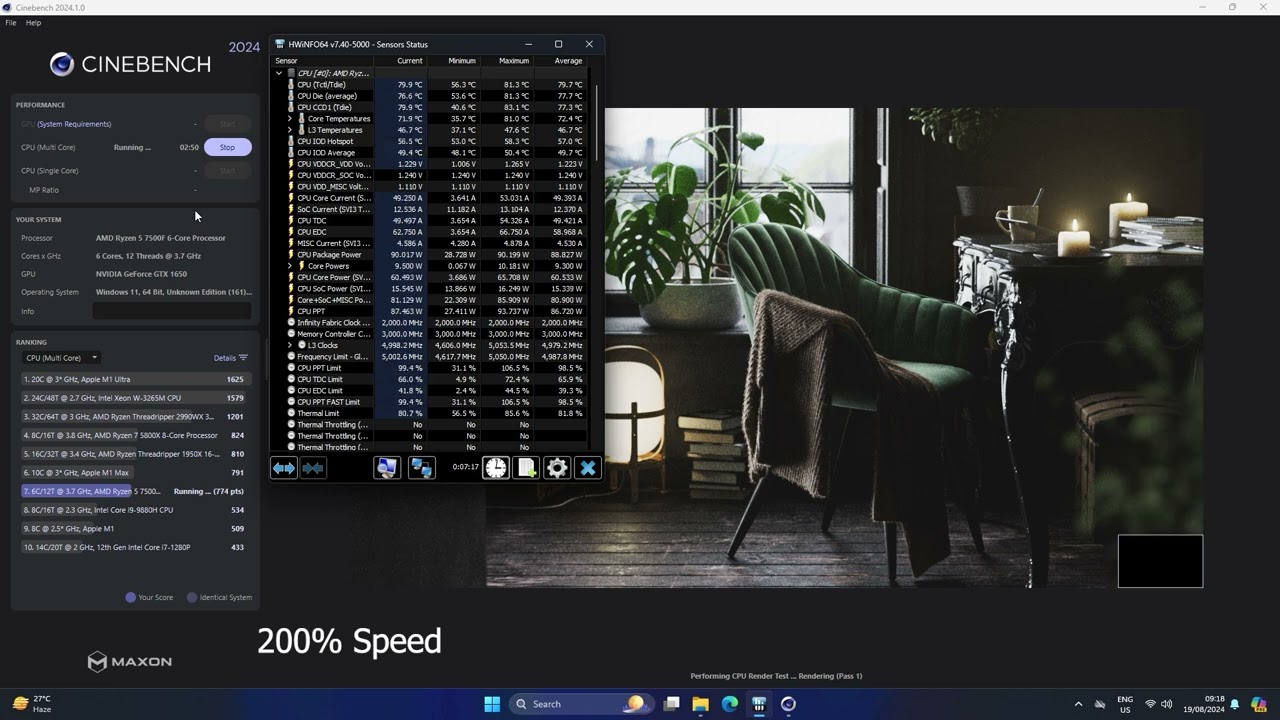Open the Wi-Fi network tray icon
The height and width of the screenshot is (720, 1280).
pos(1150,704)
